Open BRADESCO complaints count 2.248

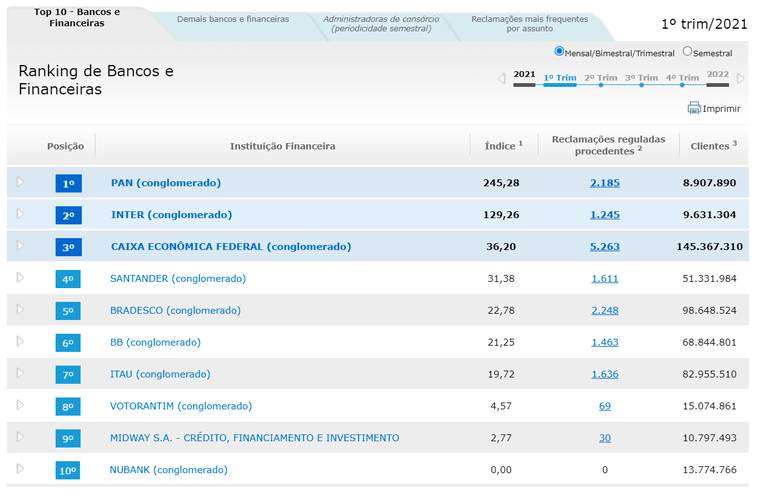click(605, 311)
